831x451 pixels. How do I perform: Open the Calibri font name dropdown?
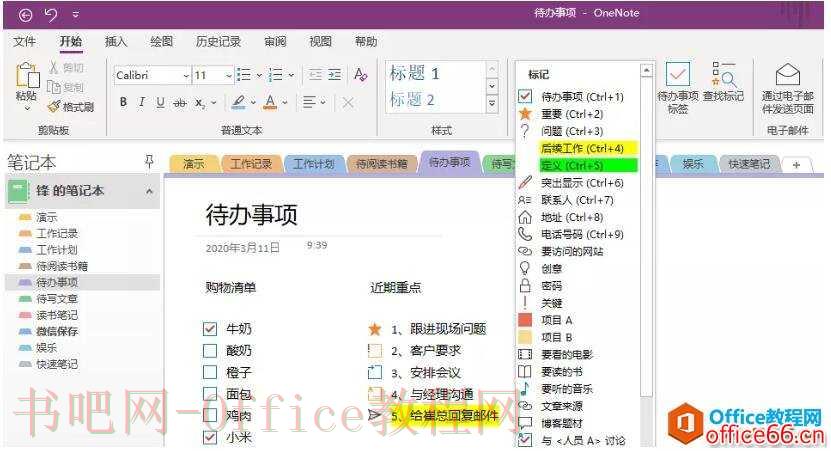186,75
